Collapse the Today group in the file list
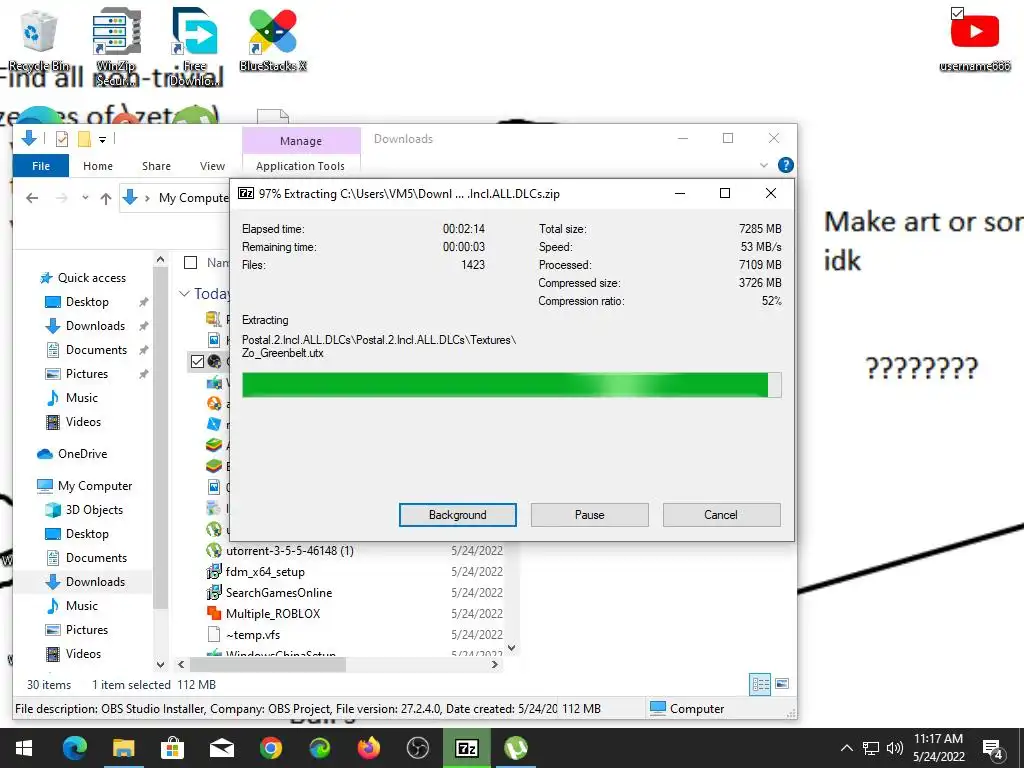Viewport: 1024px width, 768px height. point(185,294)
